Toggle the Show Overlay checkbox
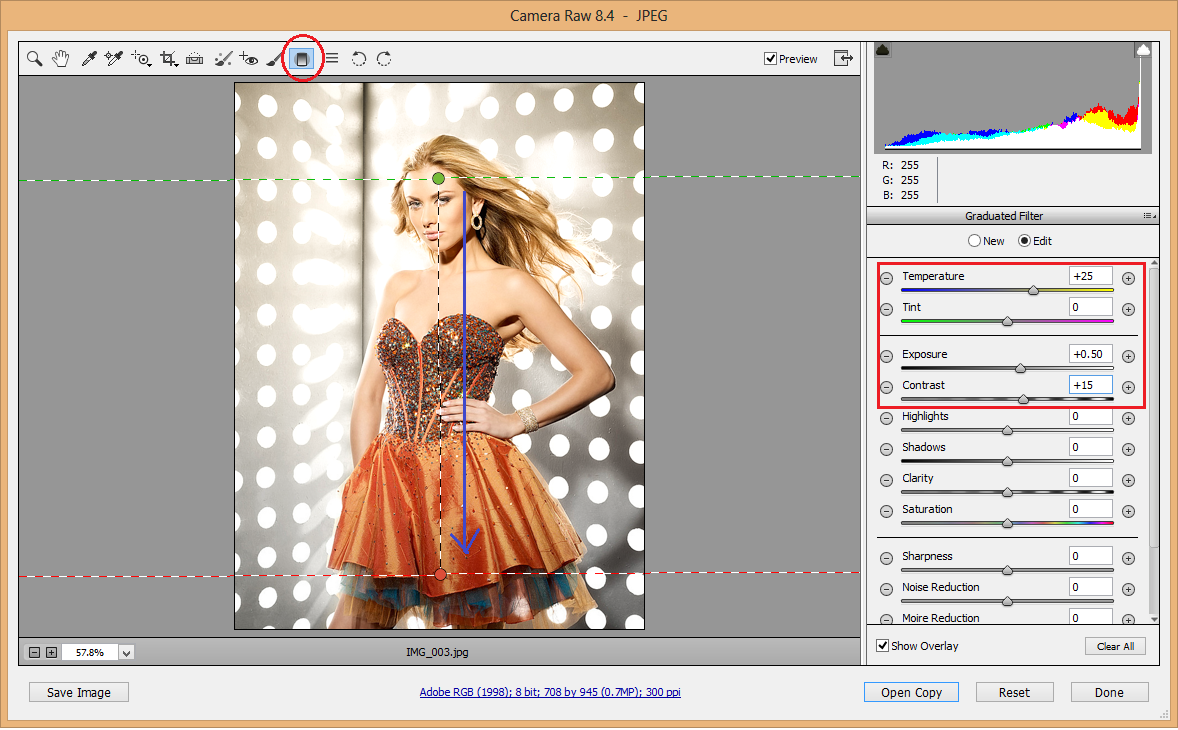The height and width of the screenshot is (730, 1178). 883,645
